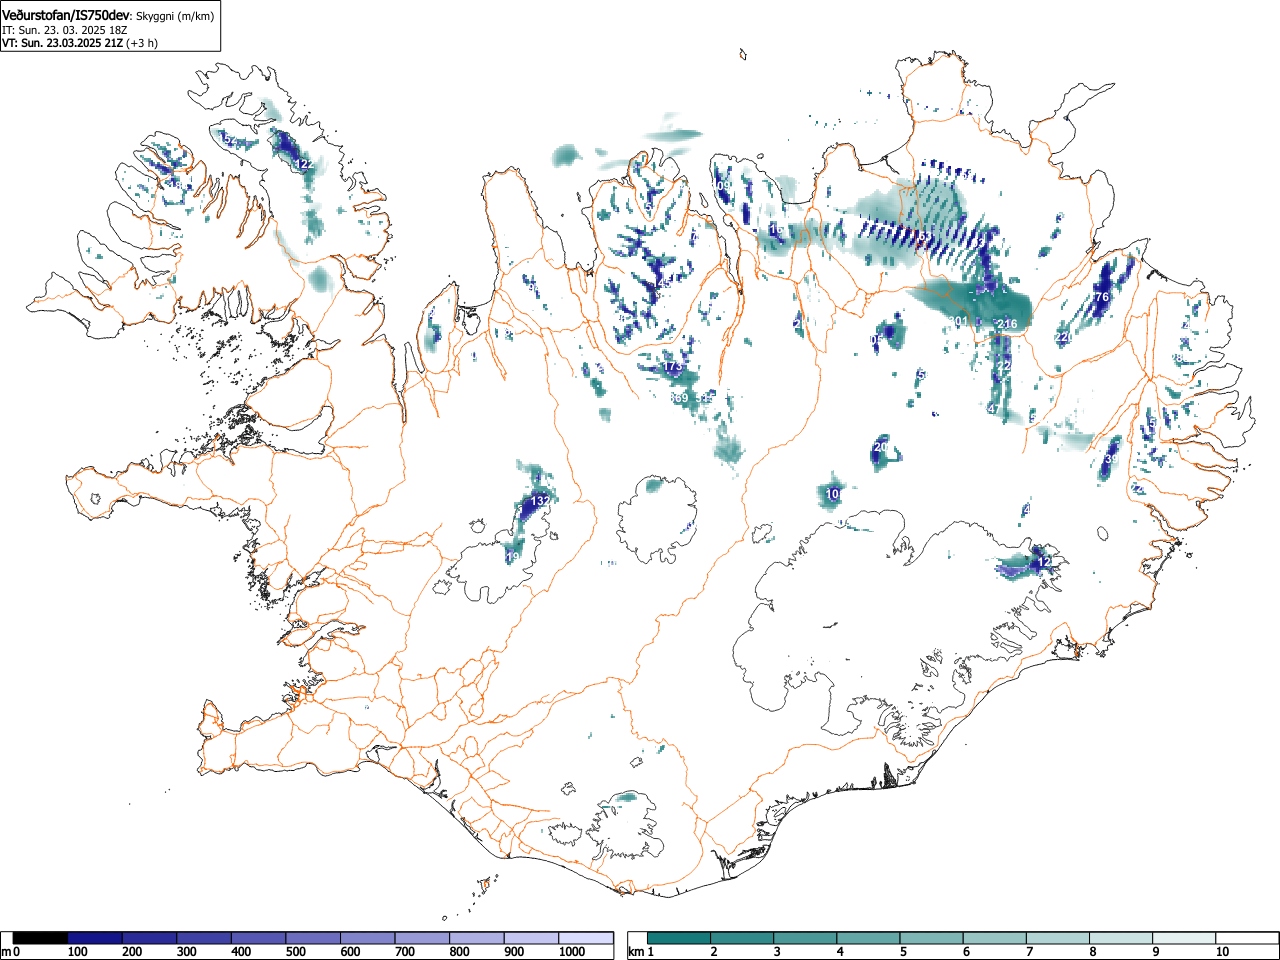This screenshot has height=960, width=1280.
Task: Click the 500 tick label in the meter legend
Action: tap(295, 952)
